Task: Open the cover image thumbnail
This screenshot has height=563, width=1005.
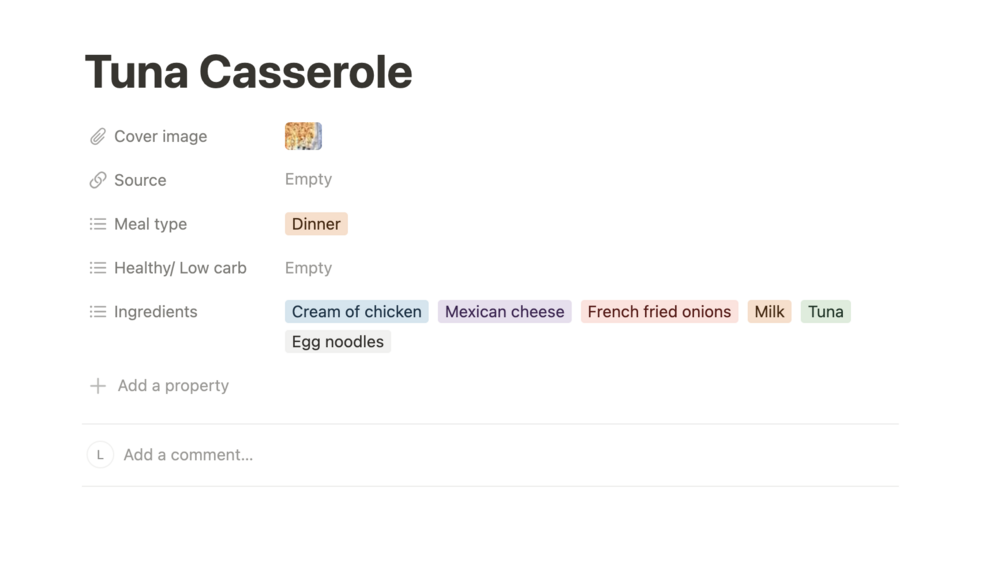Action: pyautogui.click(x=303, y=136)
